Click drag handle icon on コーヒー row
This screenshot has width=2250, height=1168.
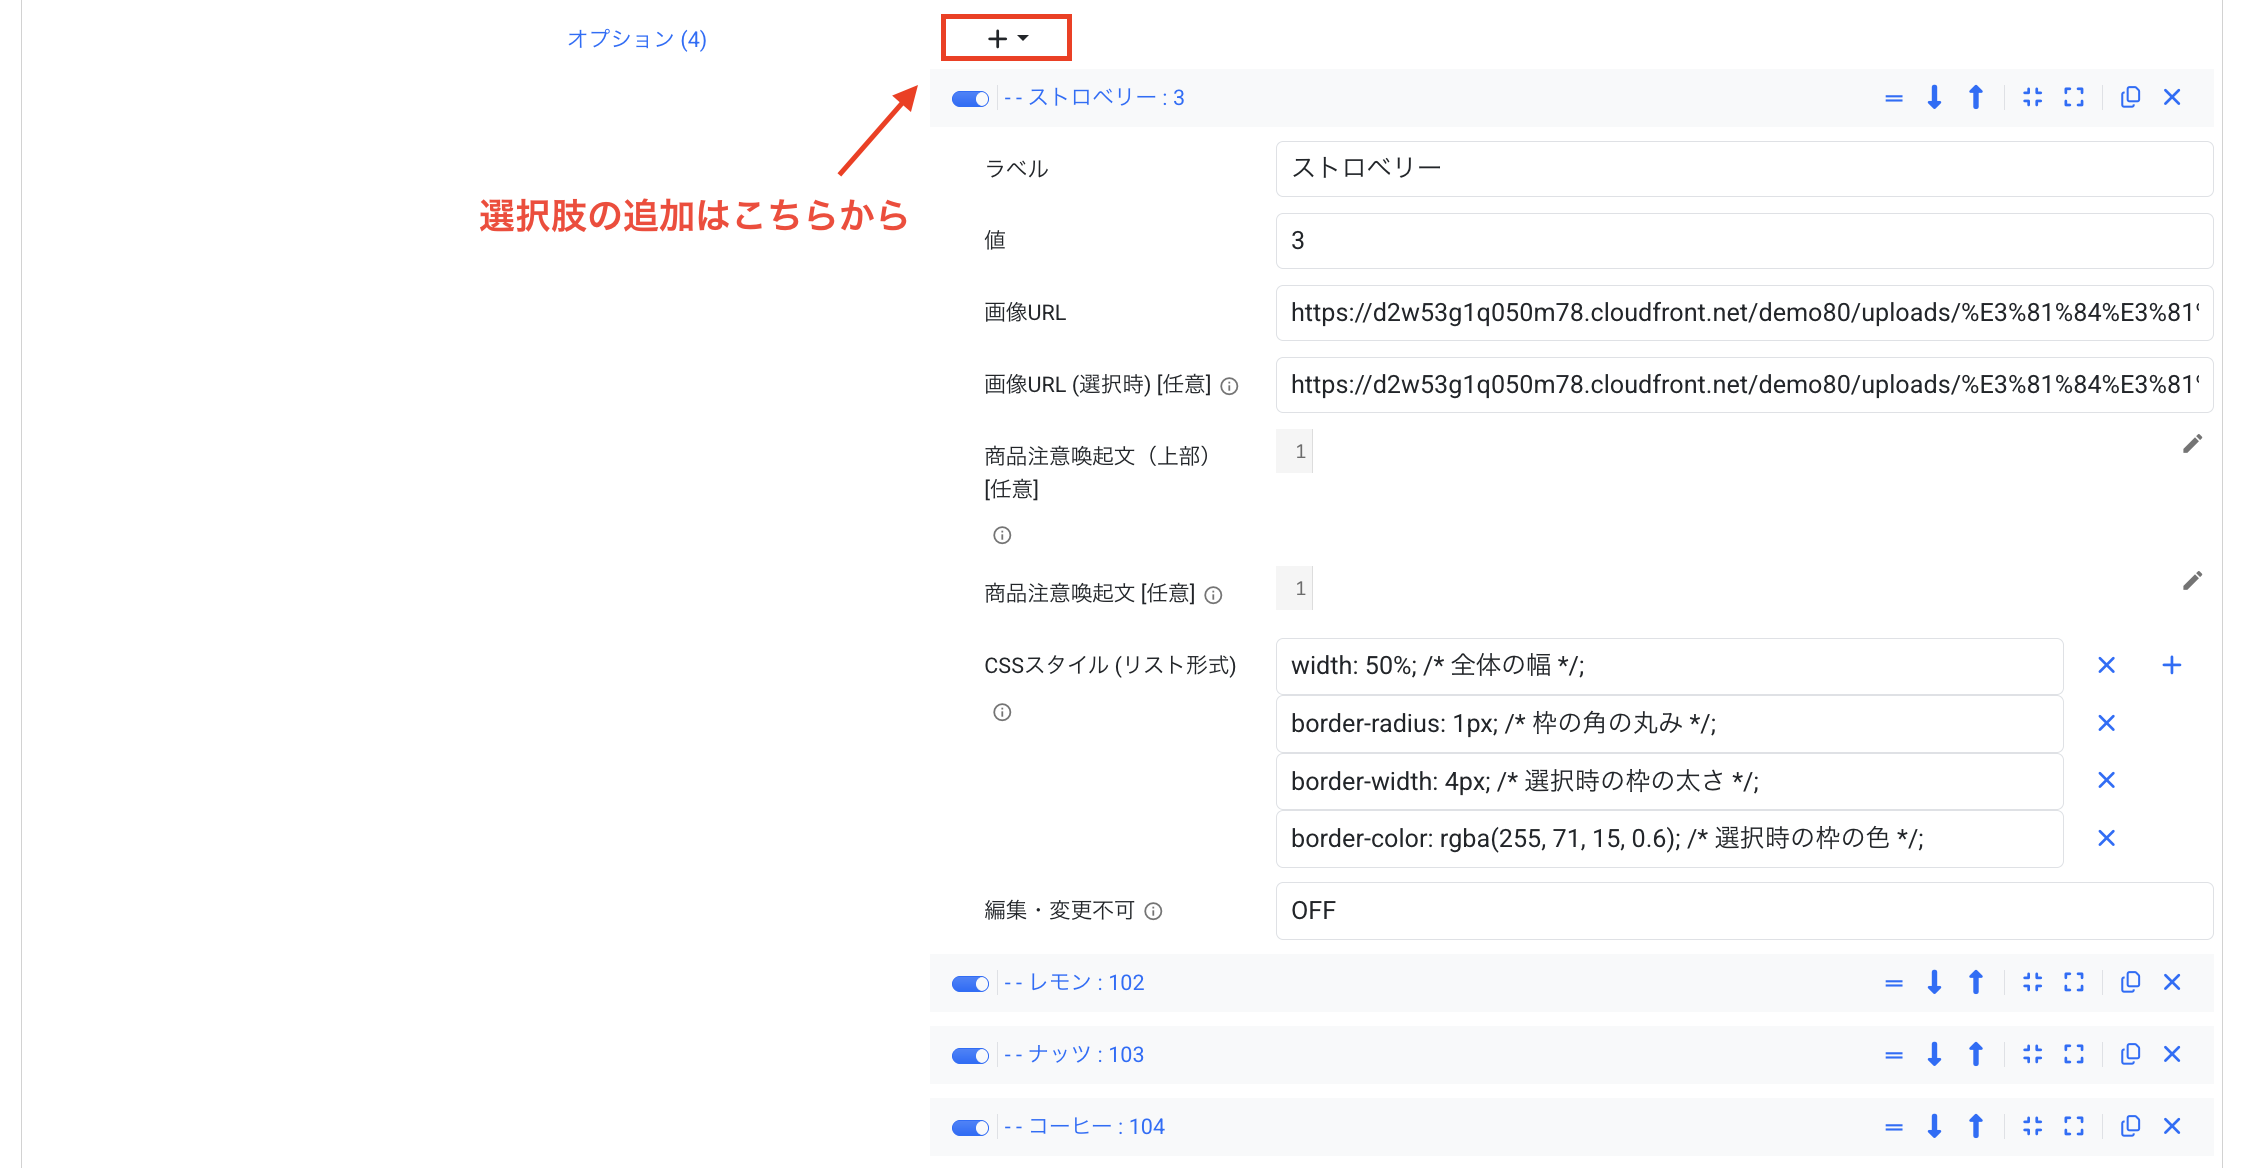1893,1127
